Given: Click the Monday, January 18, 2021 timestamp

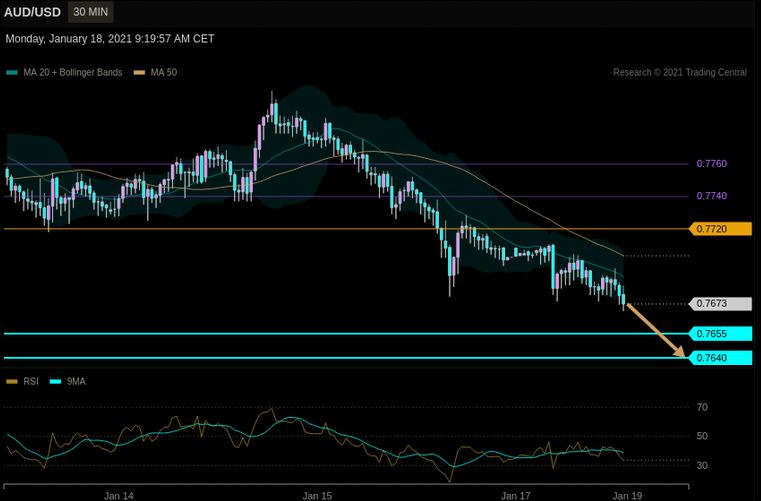Looking at the screenshot, I should pyautogui.click(x=110, y=39).
